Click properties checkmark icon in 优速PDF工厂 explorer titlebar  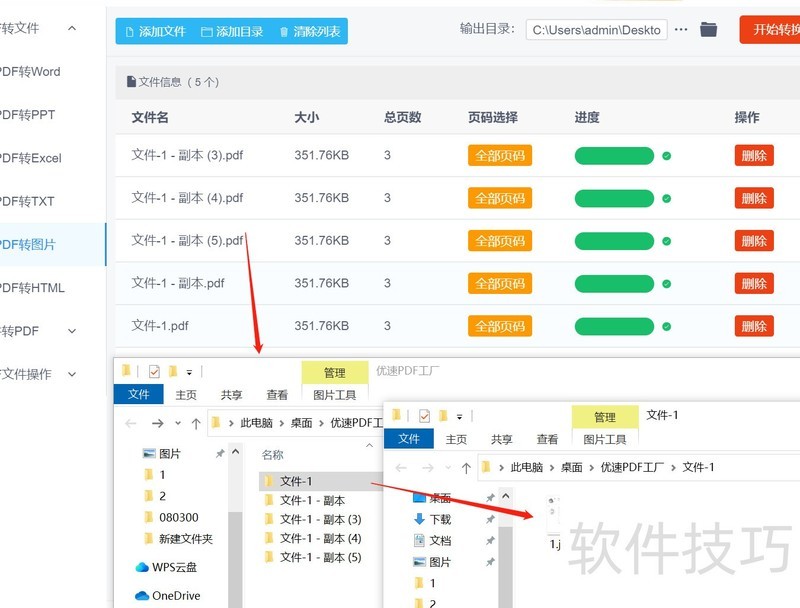[154, 372]
